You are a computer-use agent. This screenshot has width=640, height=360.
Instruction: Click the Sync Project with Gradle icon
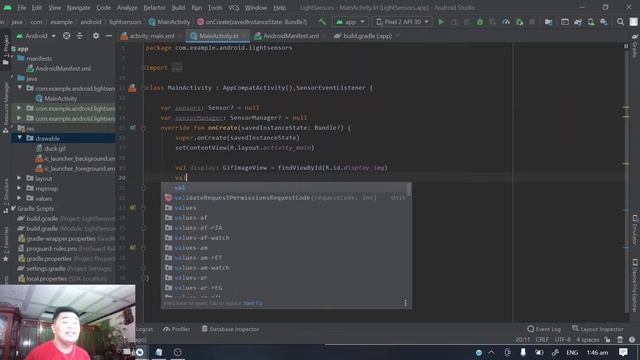(x=578, y=22)
